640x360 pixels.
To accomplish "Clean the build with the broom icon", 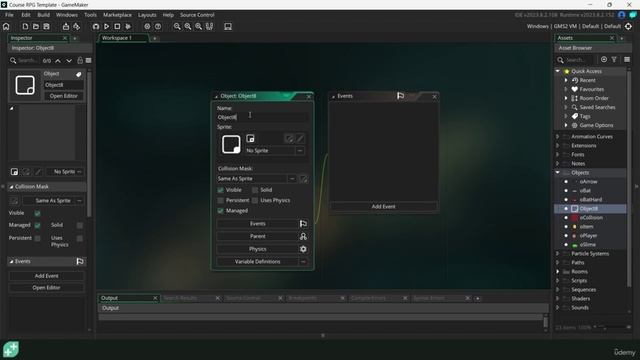I will 128,27.
